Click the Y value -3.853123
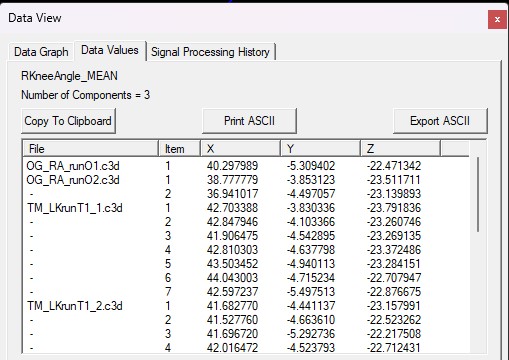 311,180
